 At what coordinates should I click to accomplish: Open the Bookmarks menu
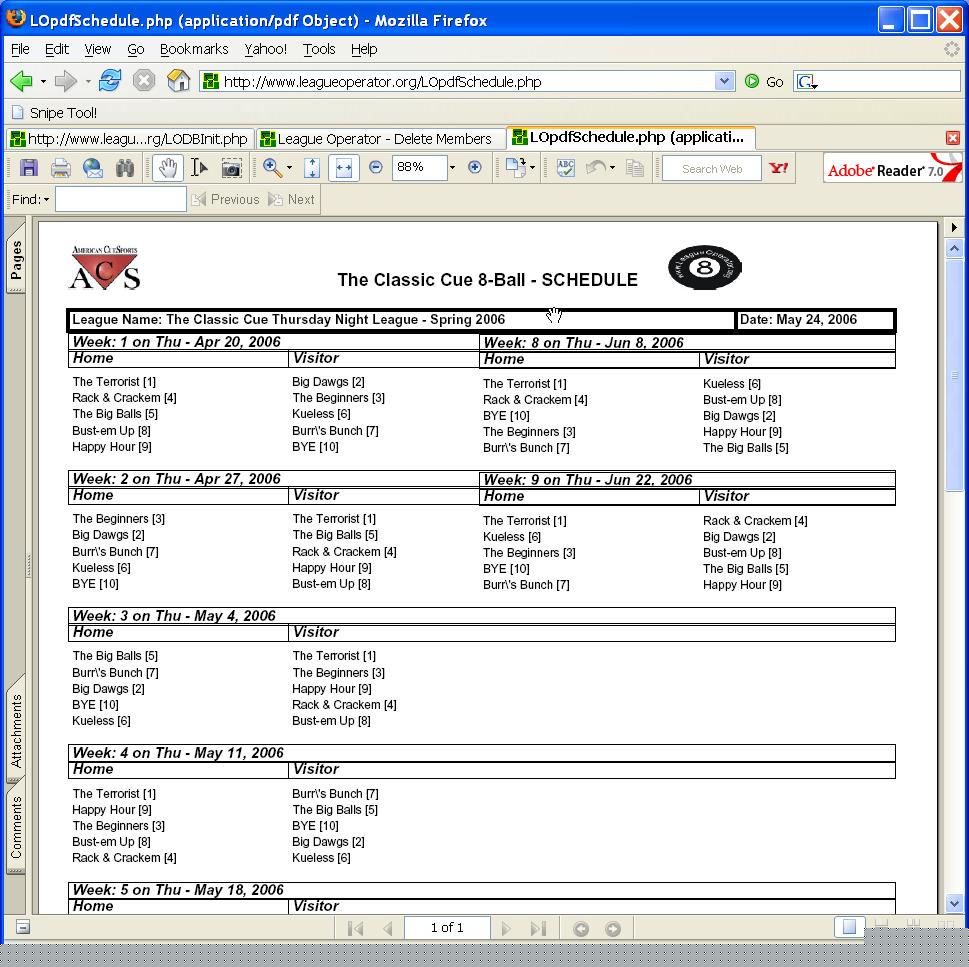pos(194,49)
